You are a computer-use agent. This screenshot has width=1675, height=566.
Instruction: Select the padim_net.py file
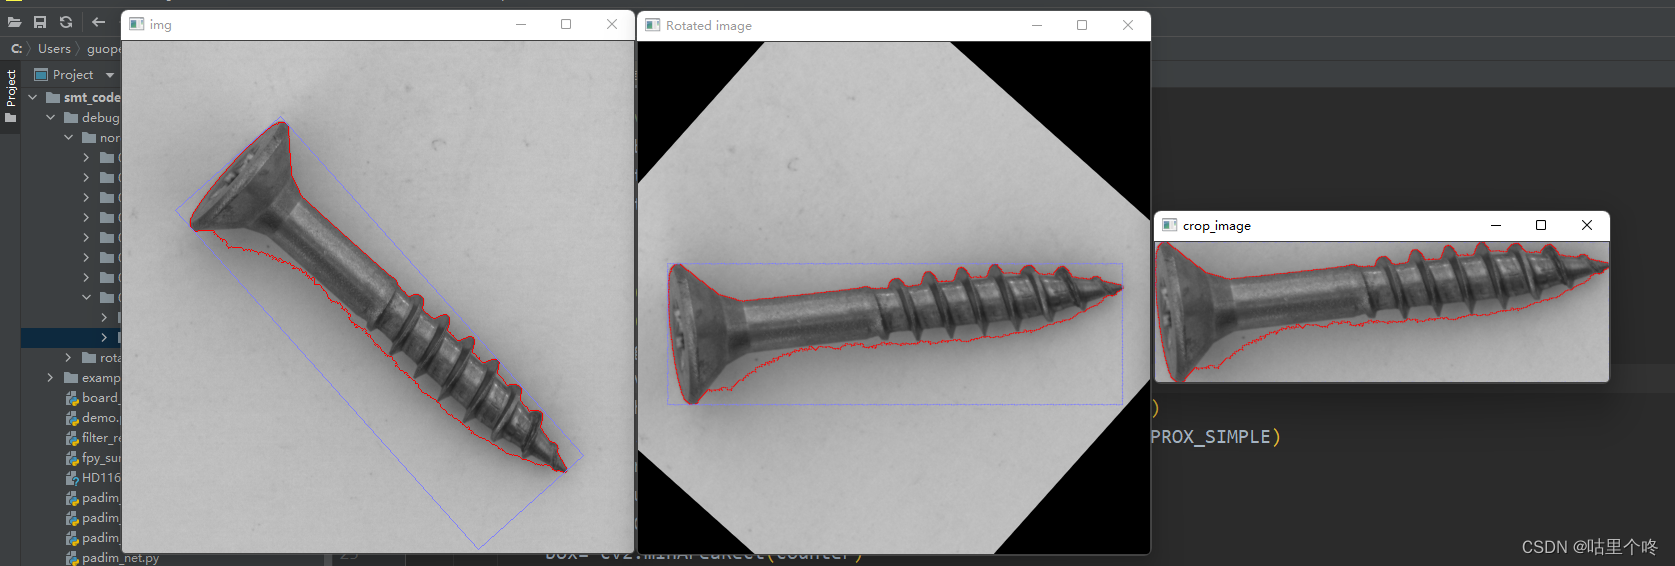click(112, 558)
